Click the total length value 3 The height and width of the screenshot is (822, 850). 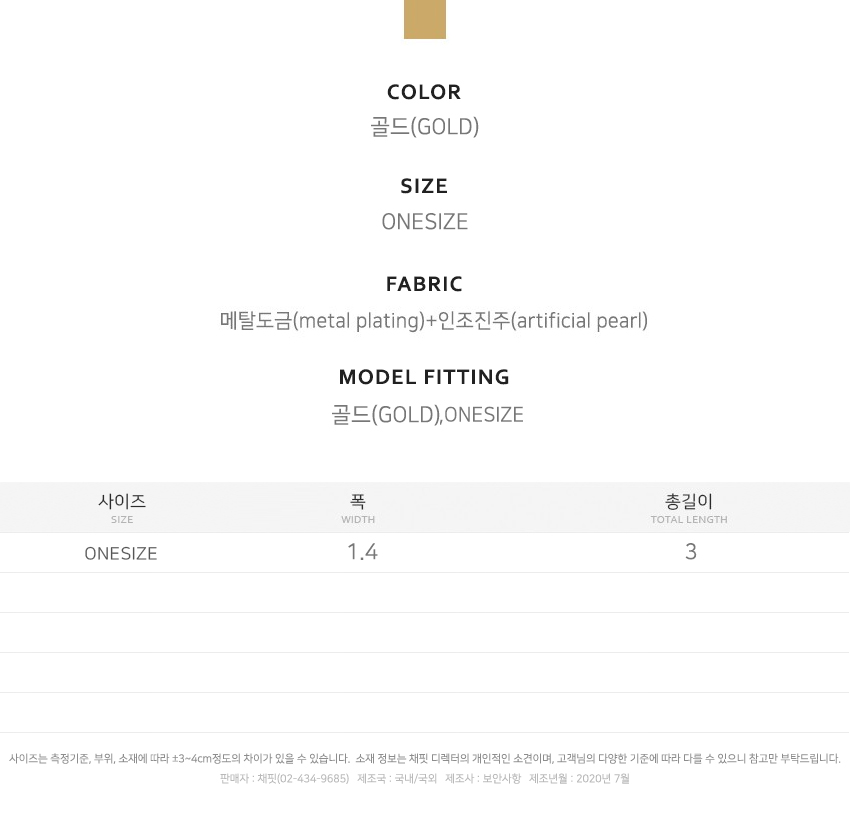(x=691, y=552)
